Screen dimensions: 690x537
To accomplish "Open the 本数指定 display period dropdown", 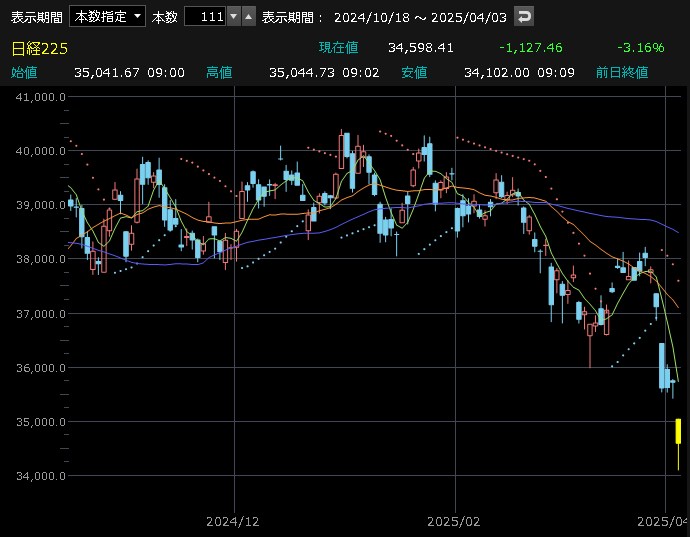I will [x=107, y=17].
